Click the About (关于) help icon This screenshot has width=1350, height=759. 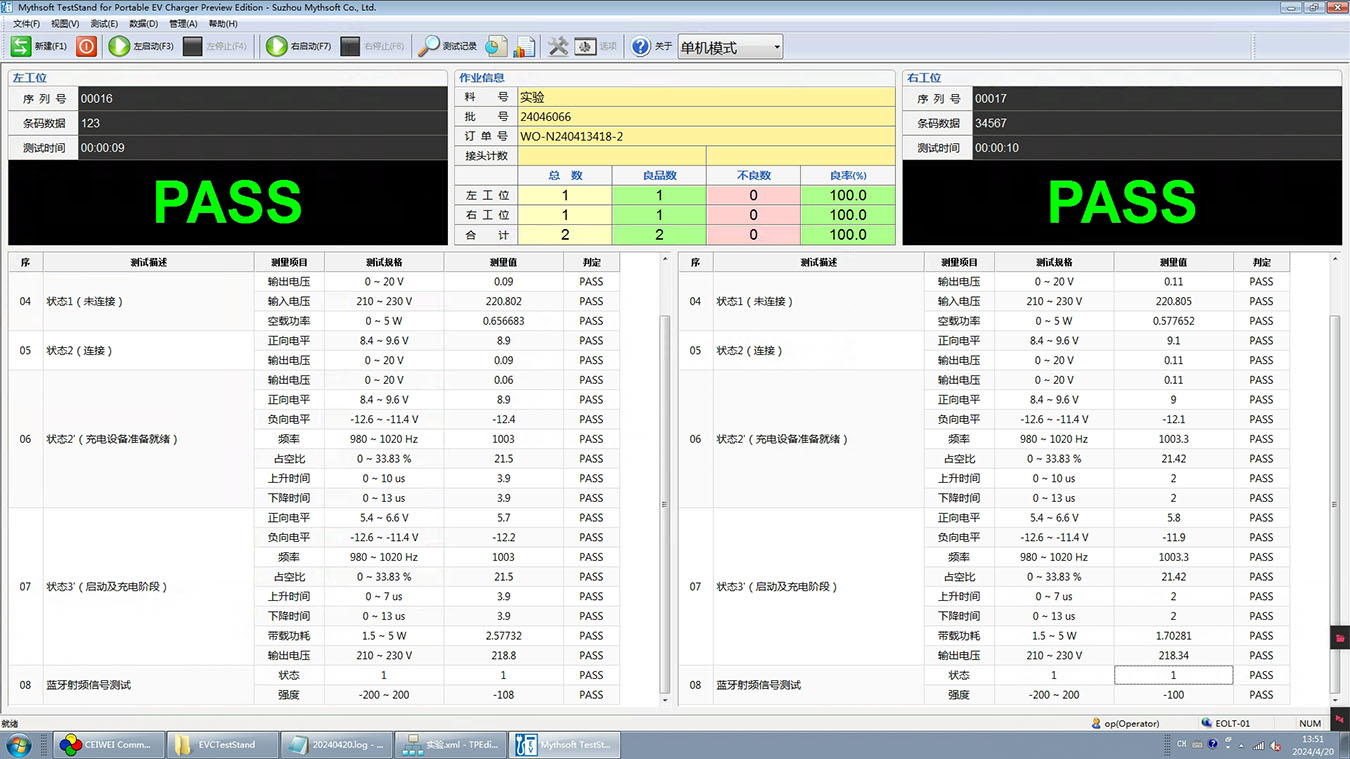[641, 46]
